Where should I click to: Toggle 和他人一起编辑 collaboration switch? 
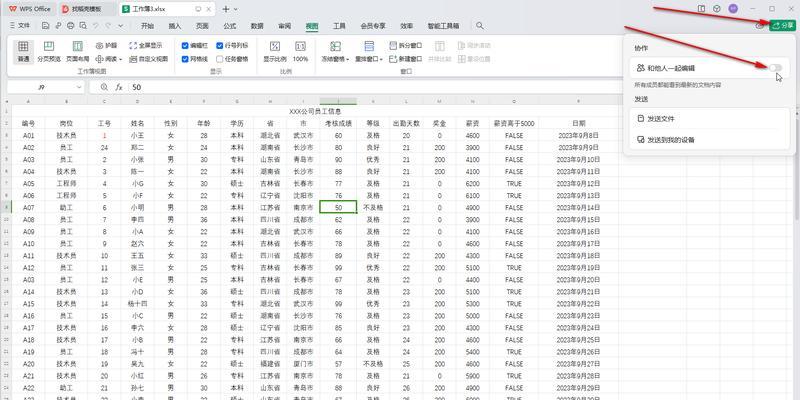click(x=775, y=68)
